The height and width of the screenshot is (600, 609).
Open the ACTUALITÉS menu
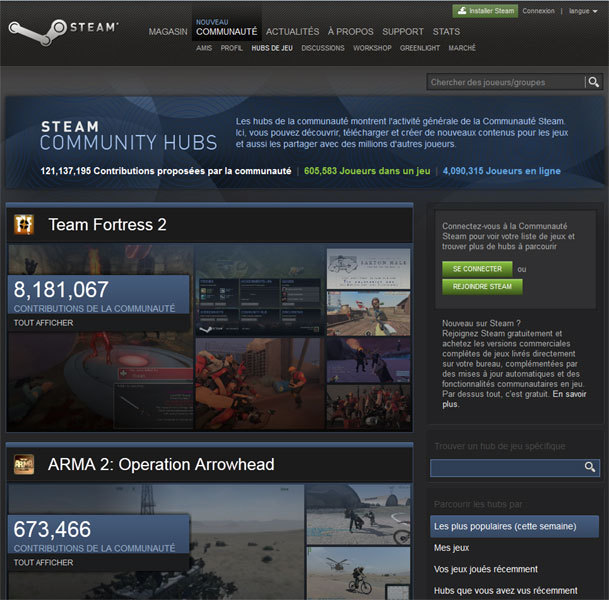pyautogui.click(x=292, y=31)
